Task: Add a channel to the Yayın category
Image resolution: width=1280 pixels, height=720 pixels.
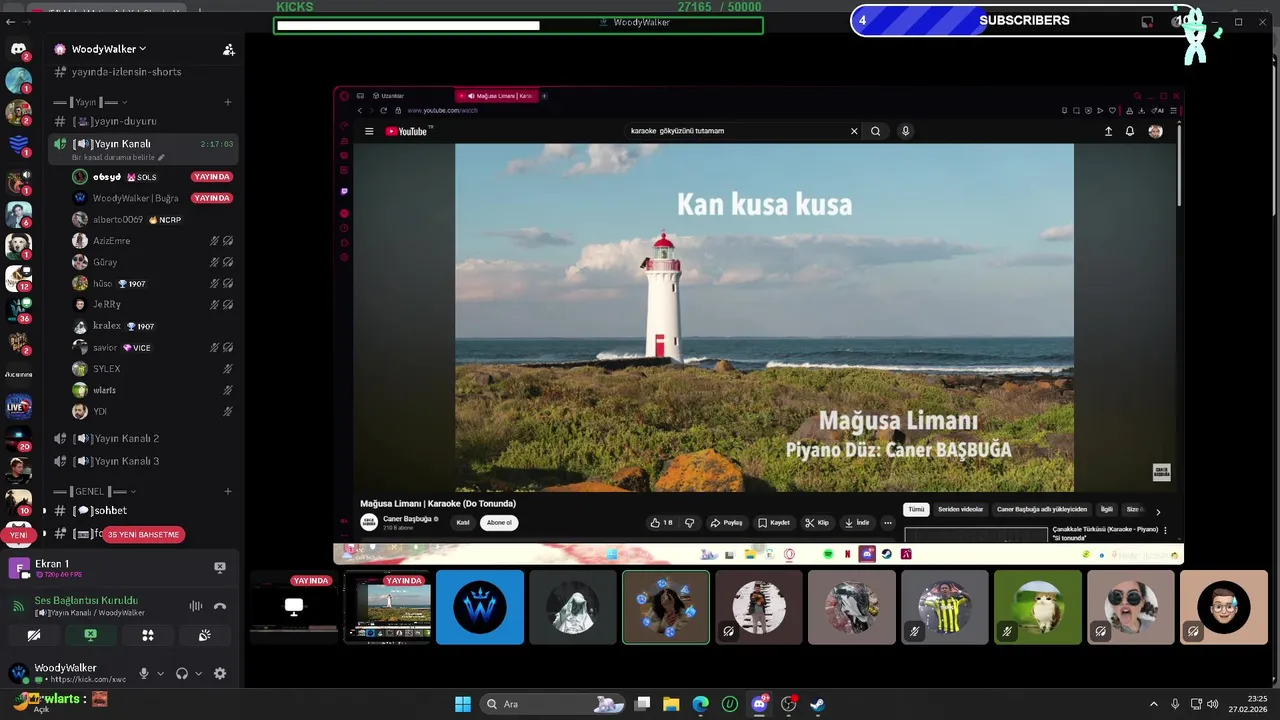Action: (x=228, y=102)
